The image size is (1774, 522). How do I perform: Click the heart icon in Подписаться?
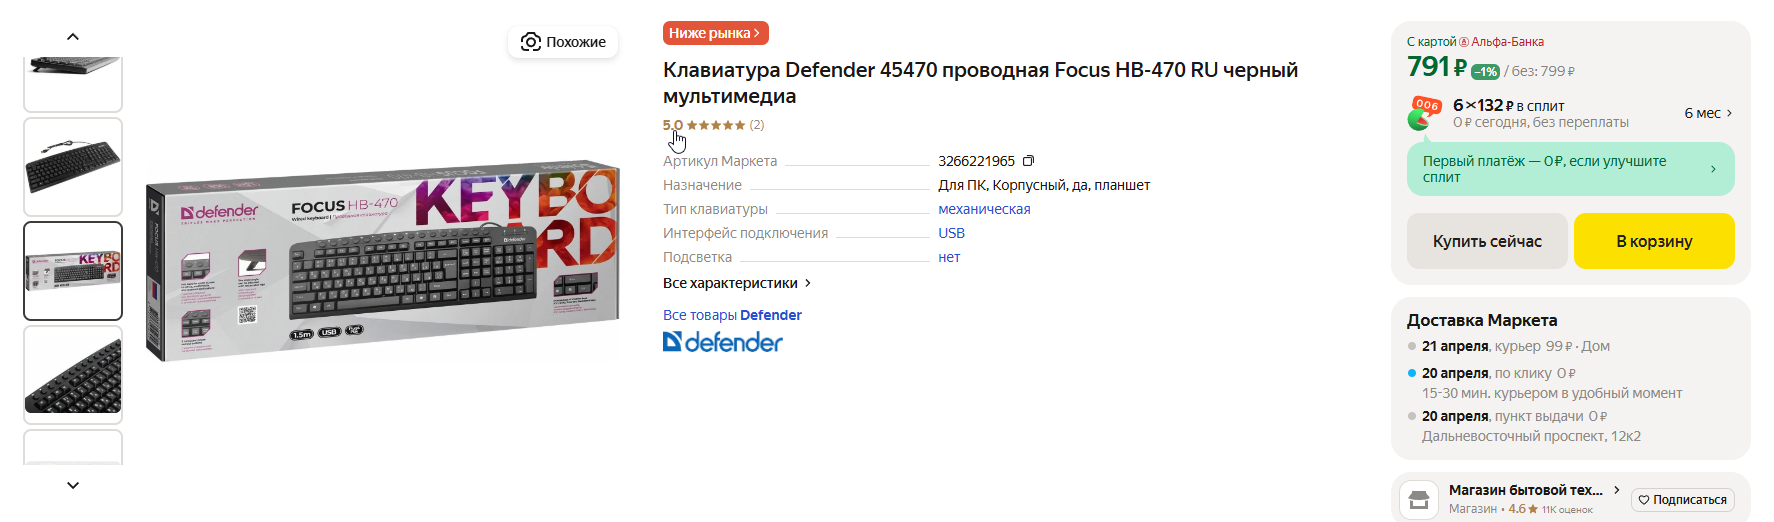point(1643,500)
